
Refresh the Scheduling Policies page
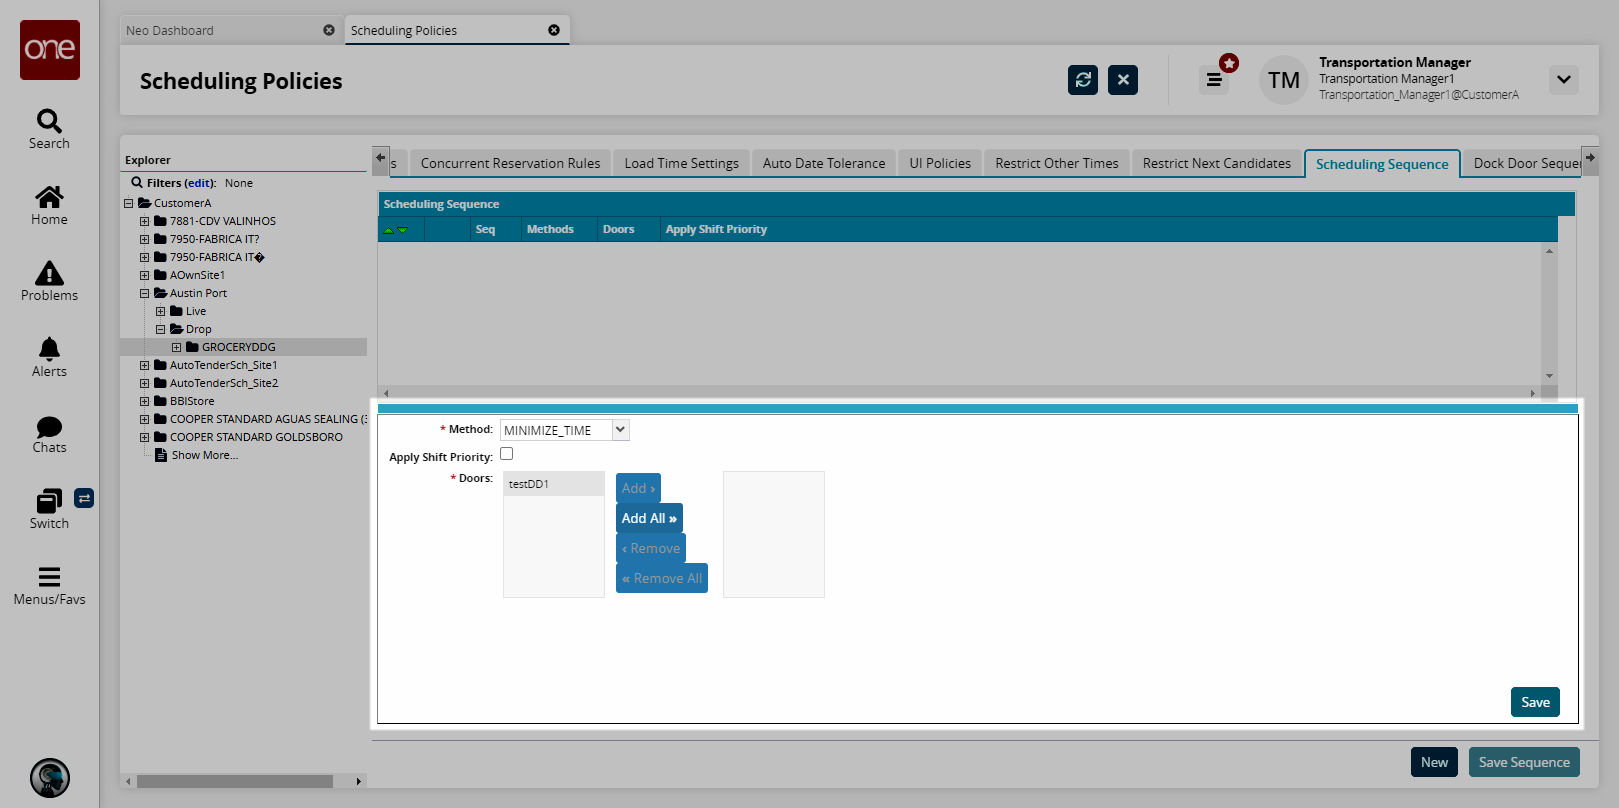point(1083,80)
